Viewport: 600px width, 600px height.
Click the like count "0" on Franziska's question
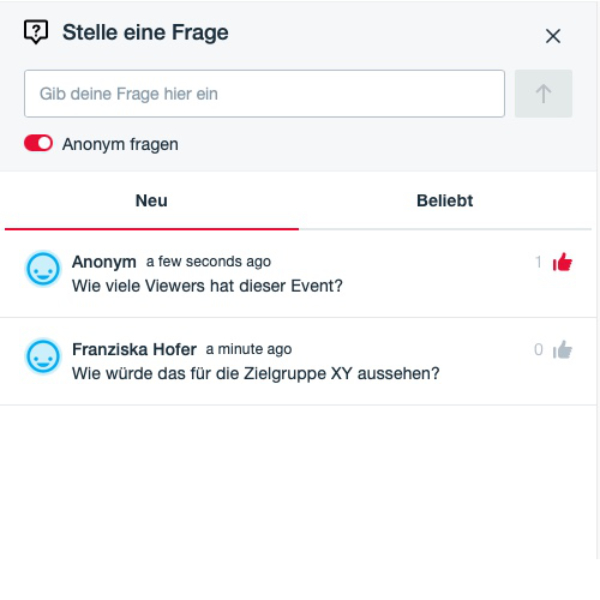[538, 350]
